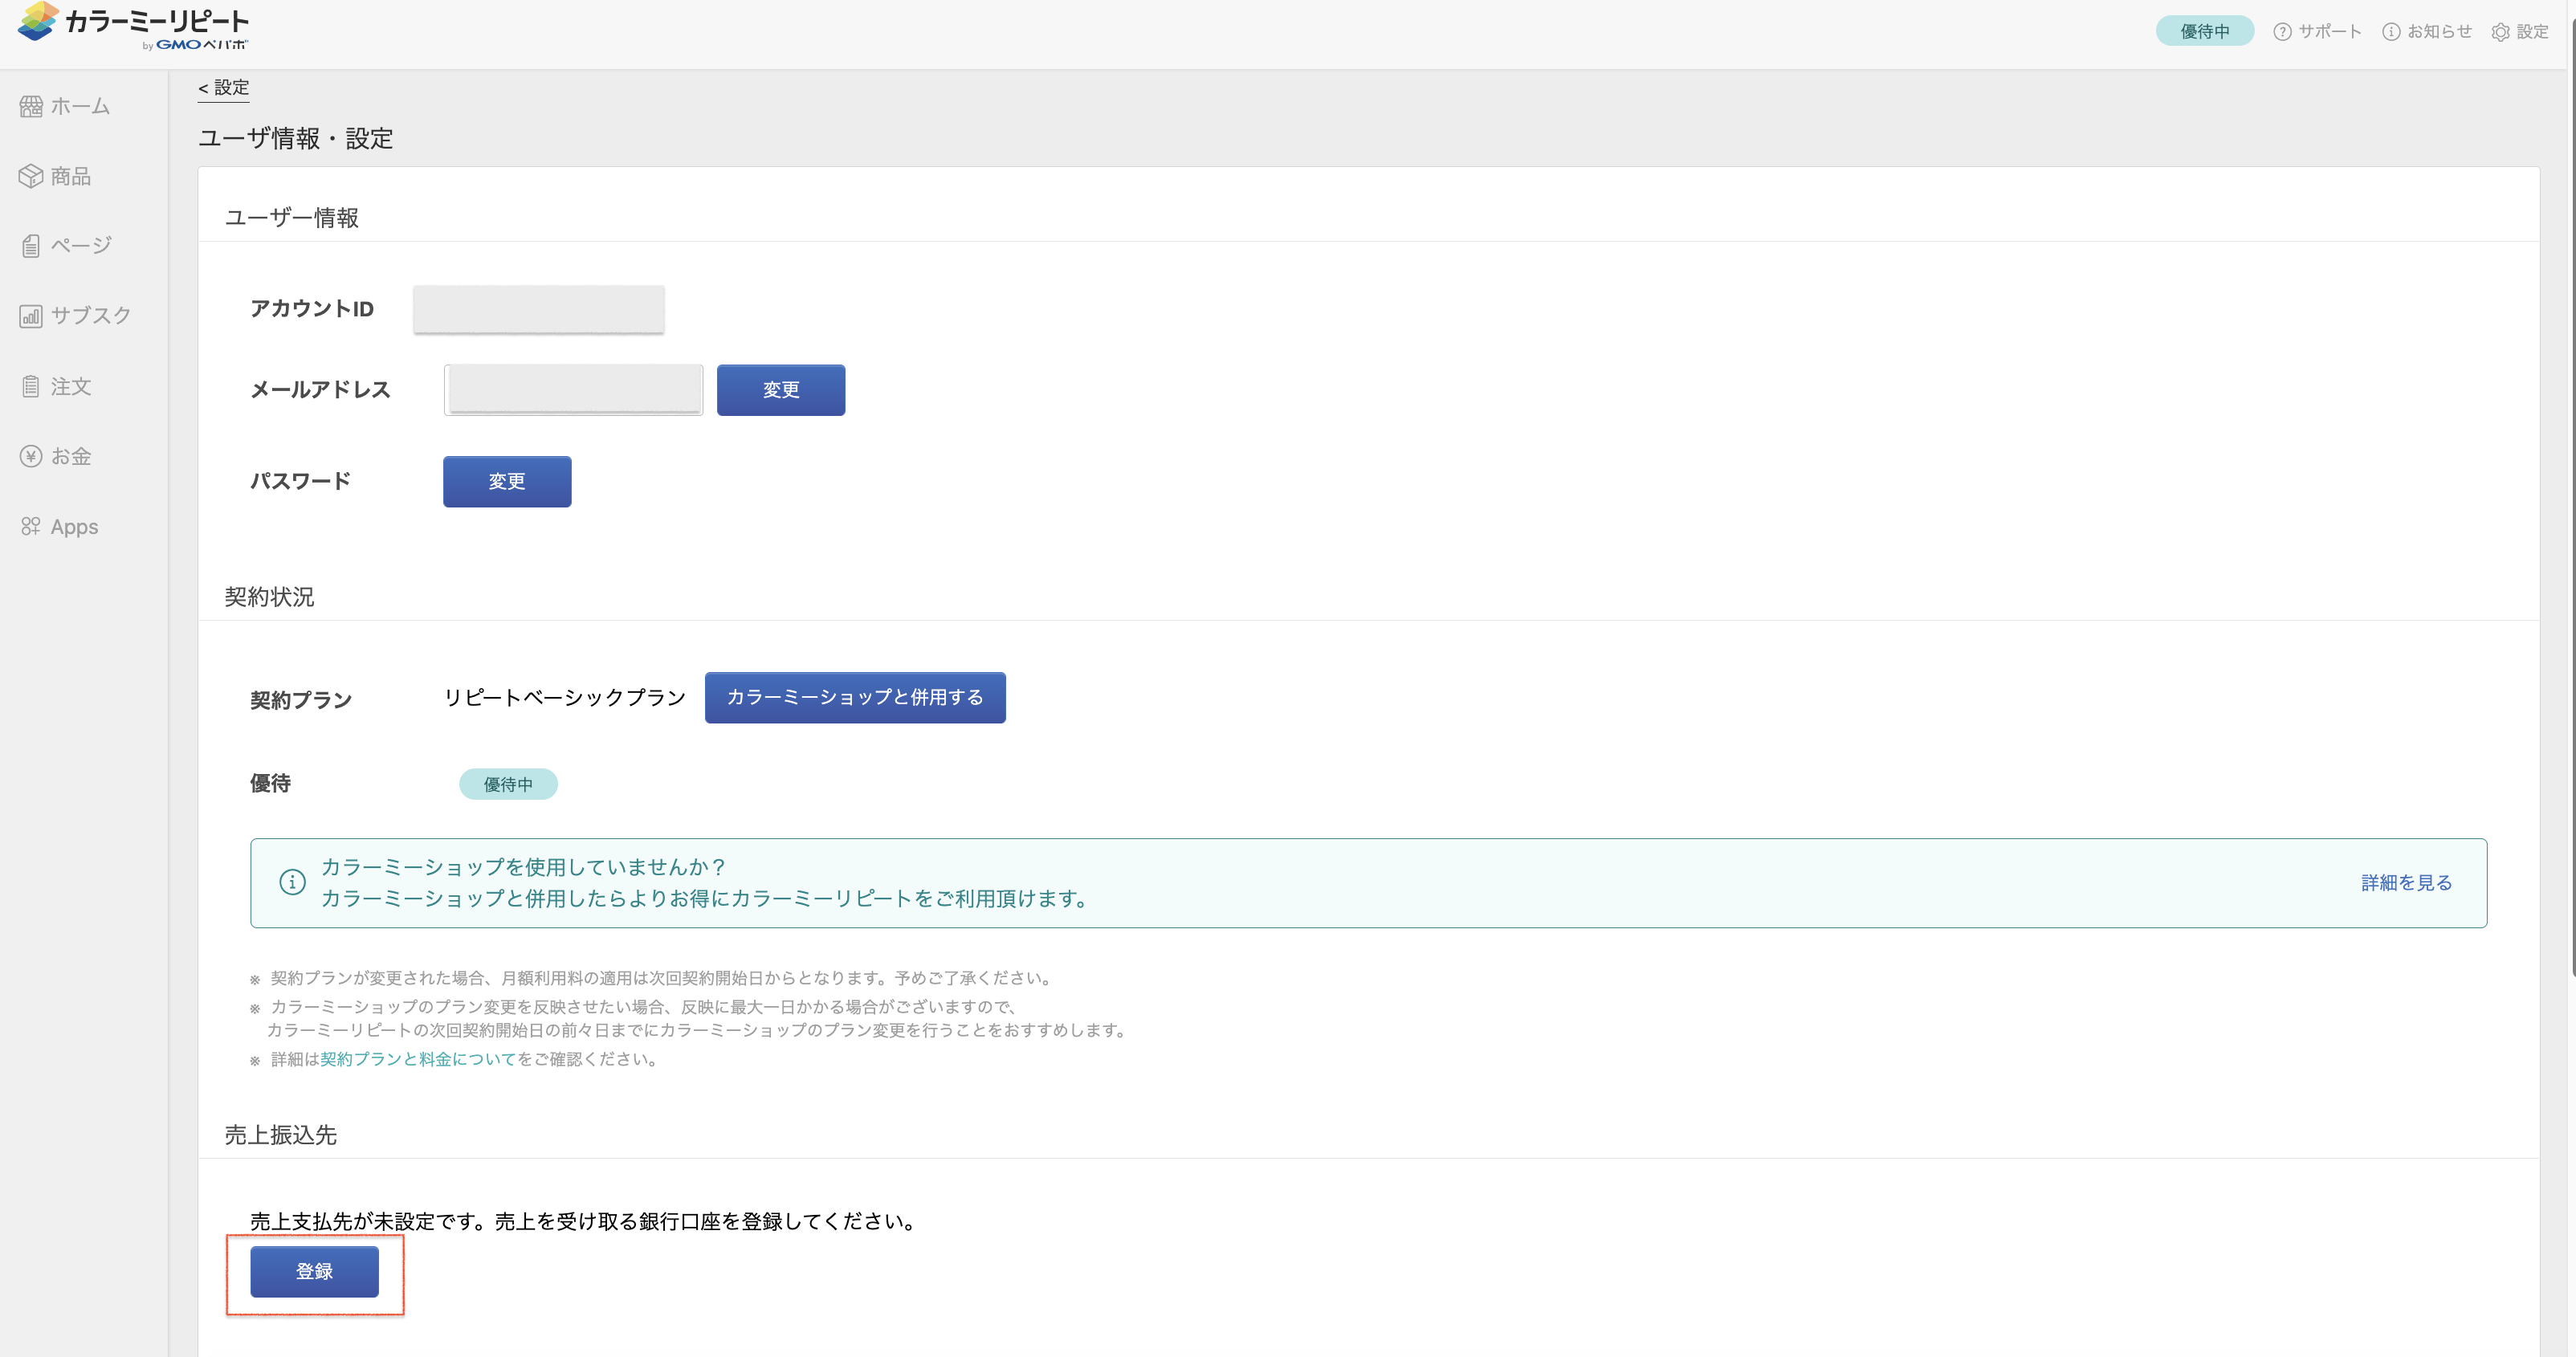
Task: Open the 注文 list icon in sidebar
Action: (x=31, y=386)
